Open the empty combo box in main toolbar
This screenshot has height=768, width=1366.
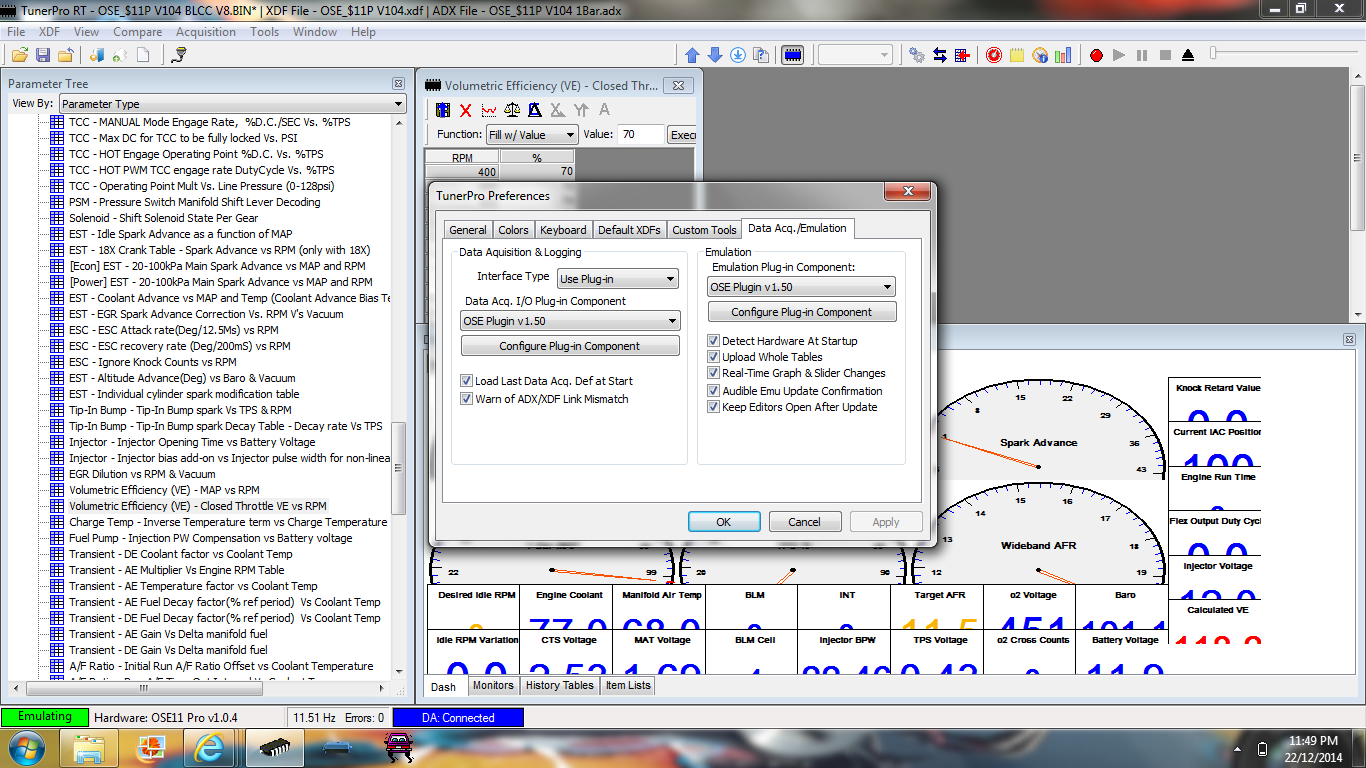click(x=855, y=55)
